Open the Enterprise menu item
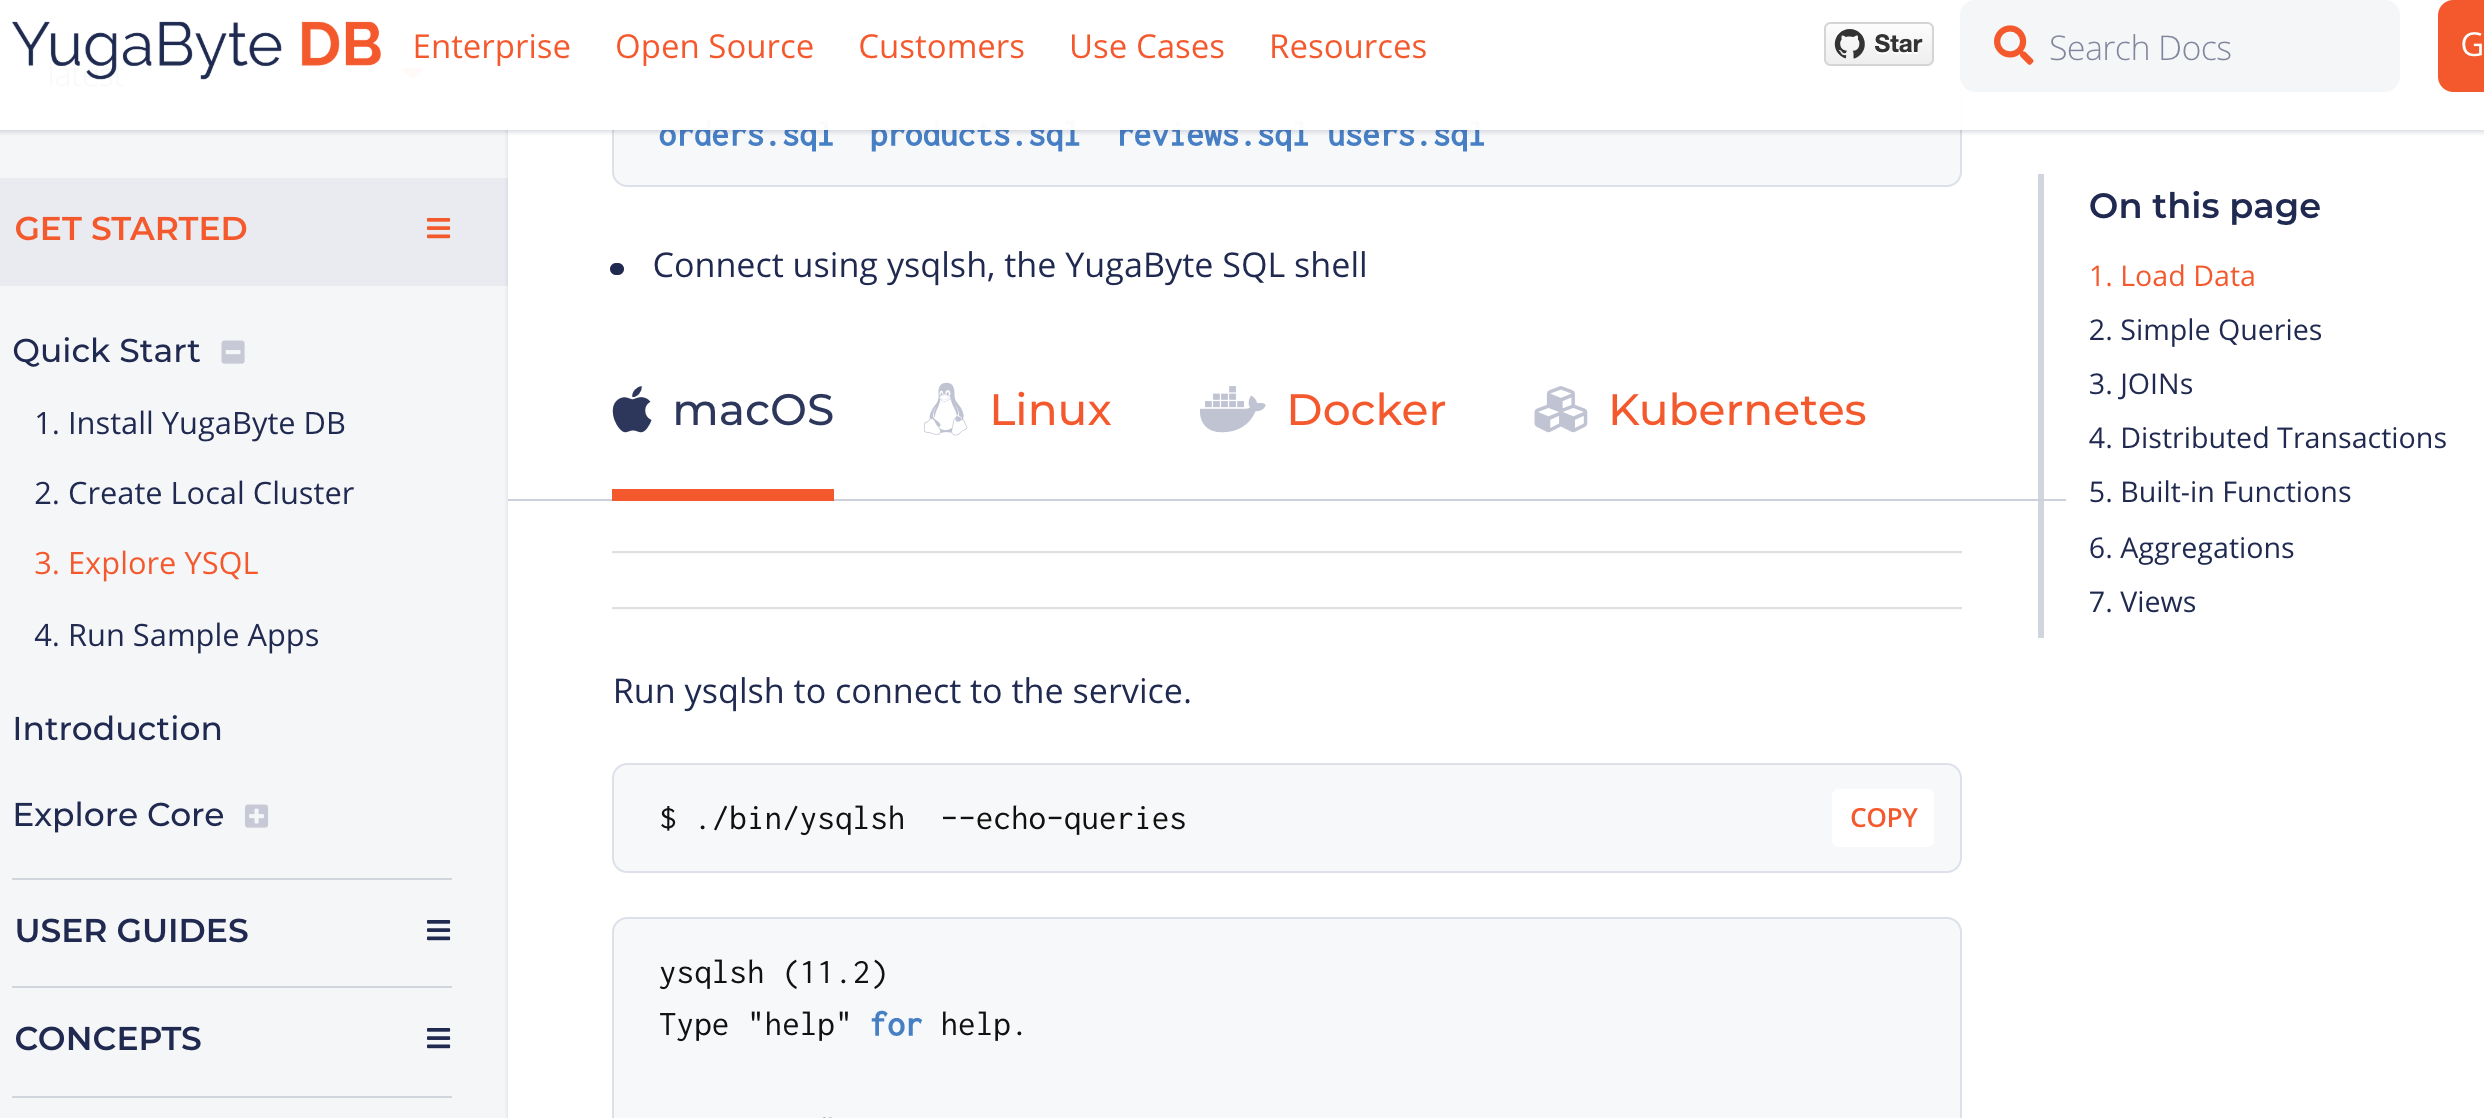Image resolution: width=2484 pixels, height=1118 pixels. (x=491, y=47)
